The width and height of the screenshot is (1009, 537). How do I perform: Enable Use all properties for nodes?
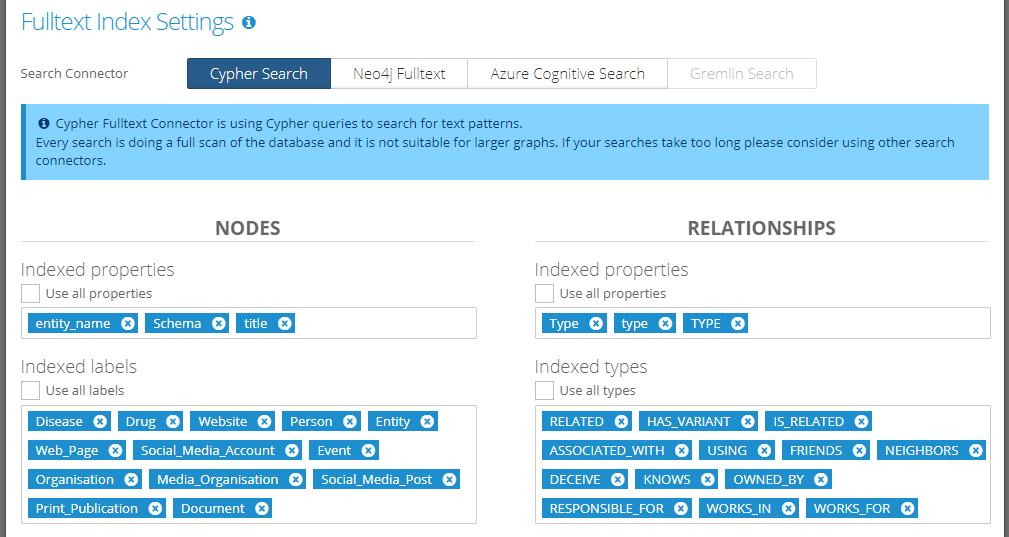(31, 293)
